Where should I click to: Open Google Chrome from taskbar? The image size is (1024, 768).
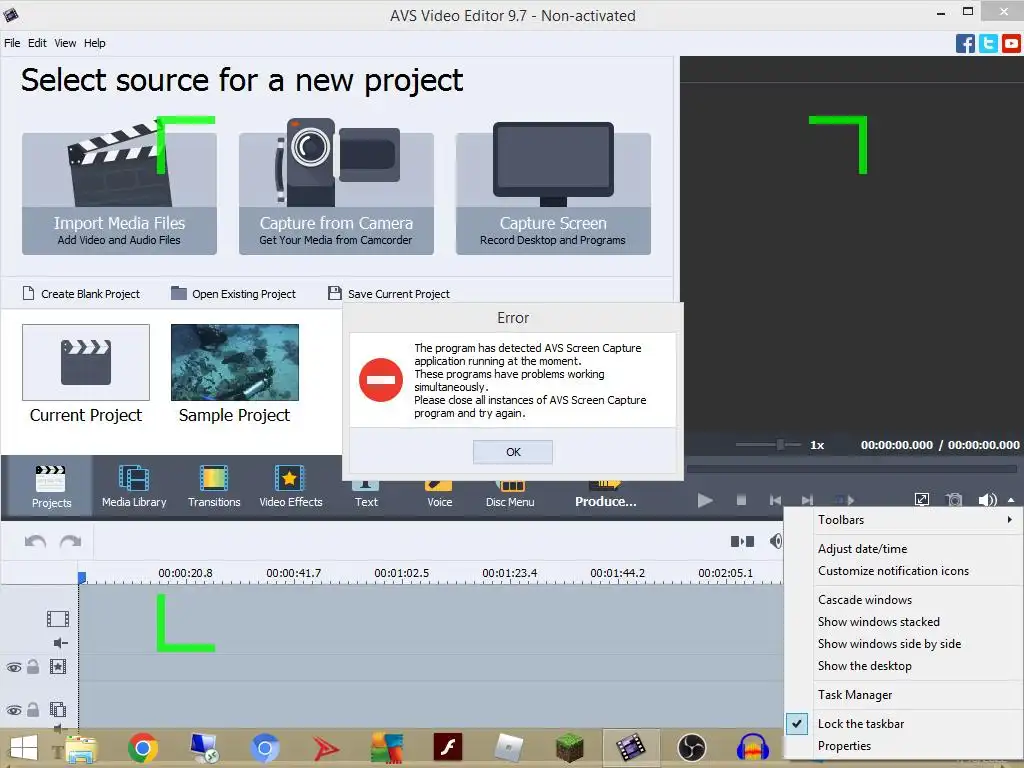coord(142,748)
